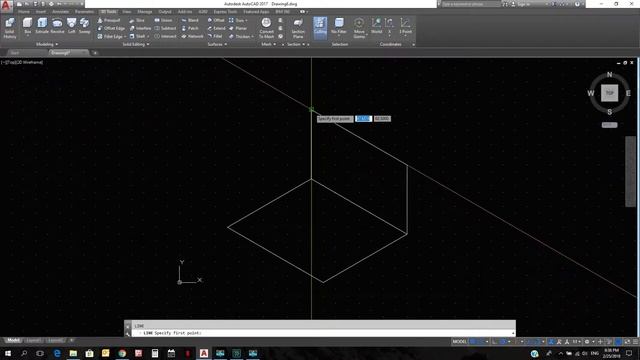
Task: Select the Loft tool
Action: 71,26
